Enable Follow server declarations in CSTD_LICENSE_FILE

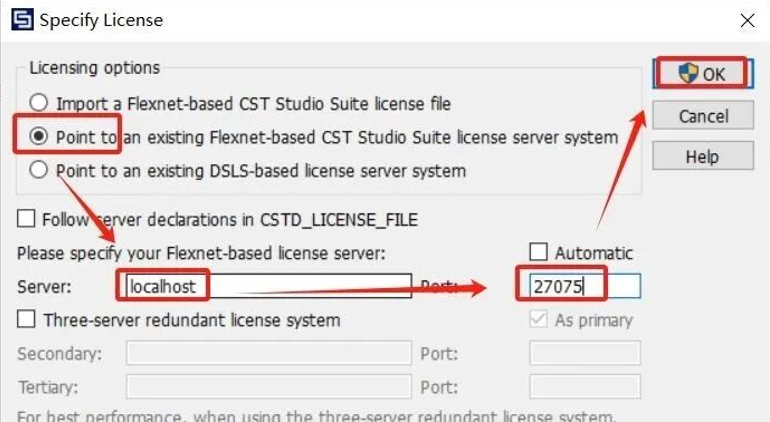pos(26,219)
